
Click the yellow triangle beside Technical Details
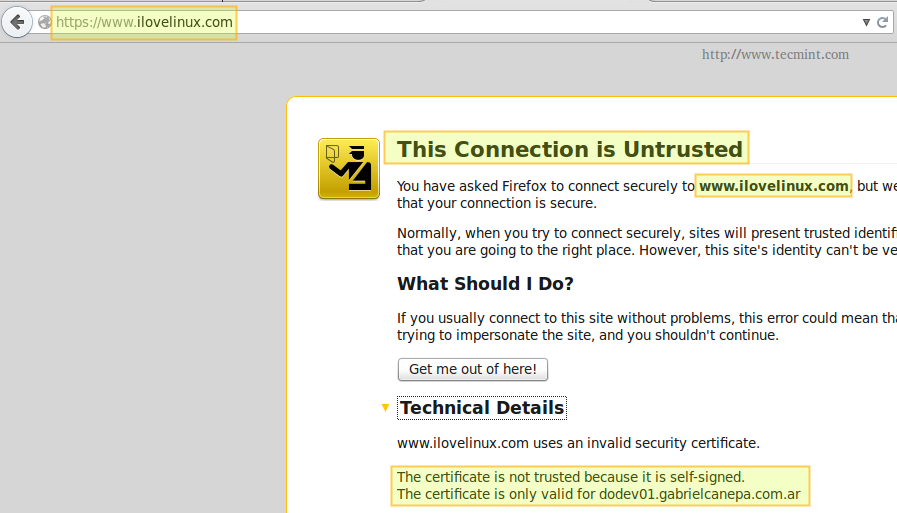pyautogui.click(x=385, y=408)
